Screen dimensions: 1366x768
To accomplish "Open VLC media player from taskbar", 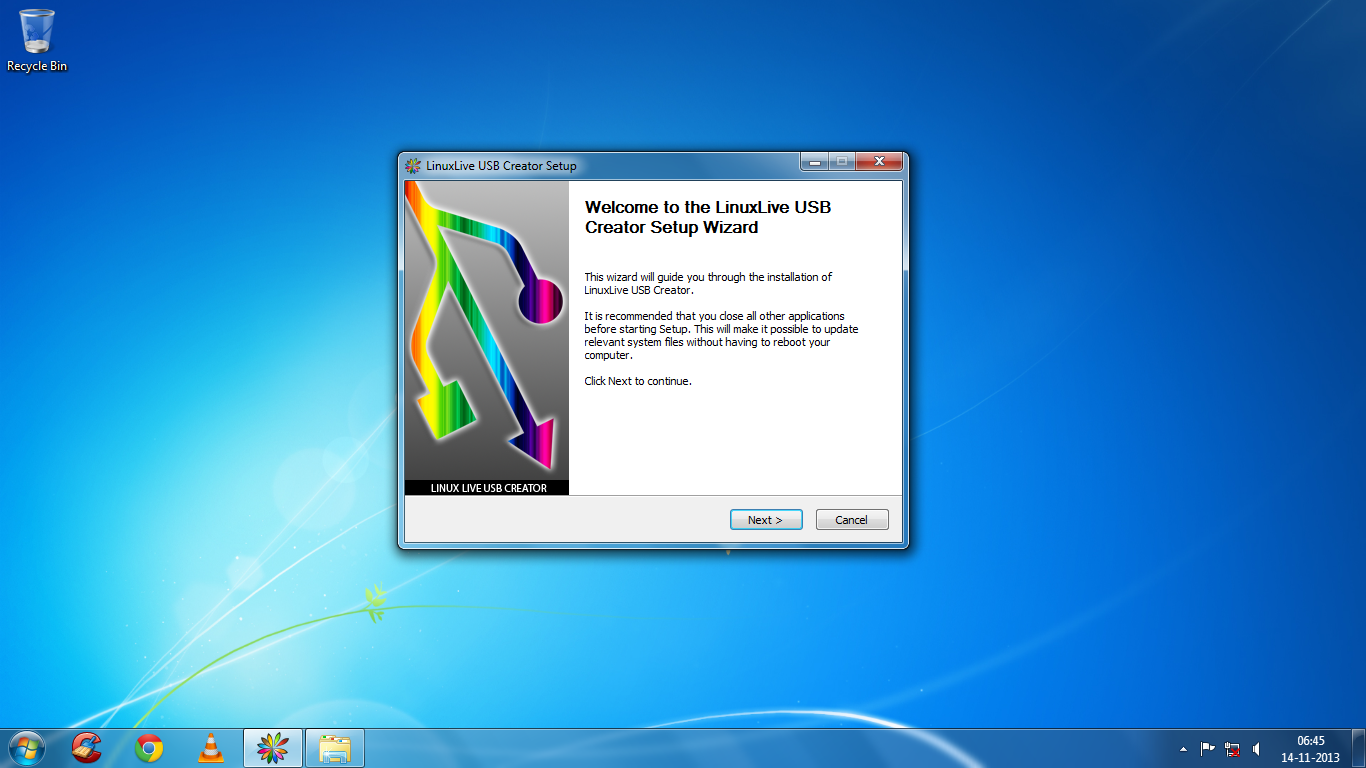I will click(x=211, y=748).
